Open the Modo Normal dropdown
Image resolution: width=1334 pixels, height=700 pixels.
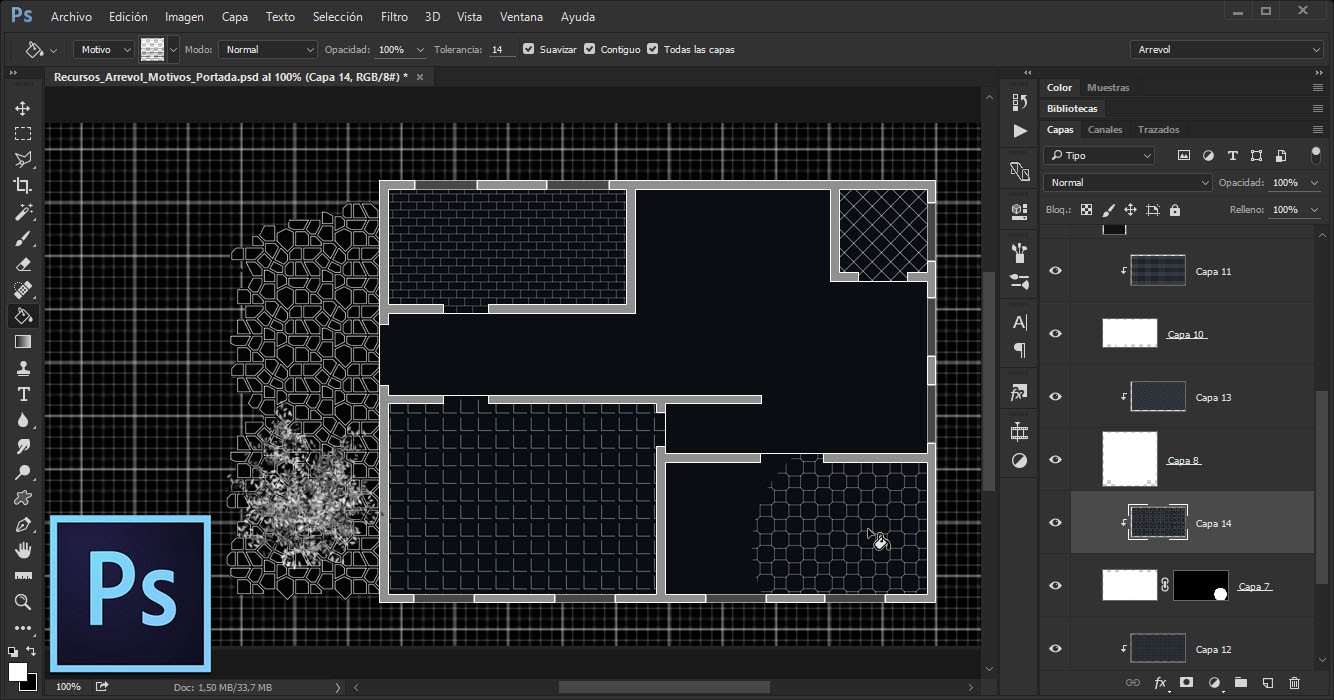point(268,49)
